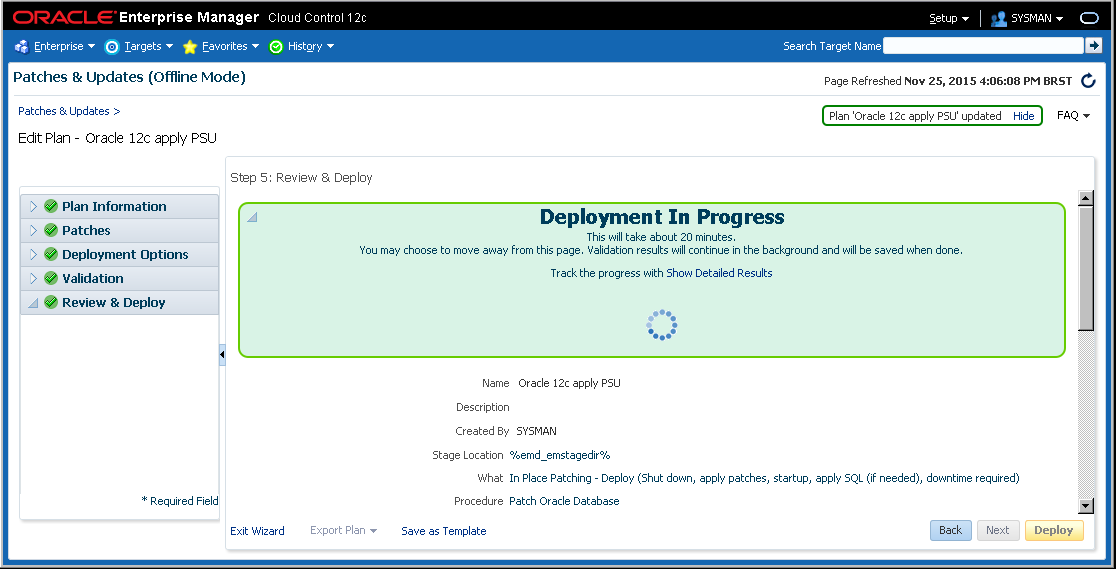Viewport: 1116px width, 570px height.
Task: Open the SYSMAN user dropdown
Action: [x=1037, y=19]
